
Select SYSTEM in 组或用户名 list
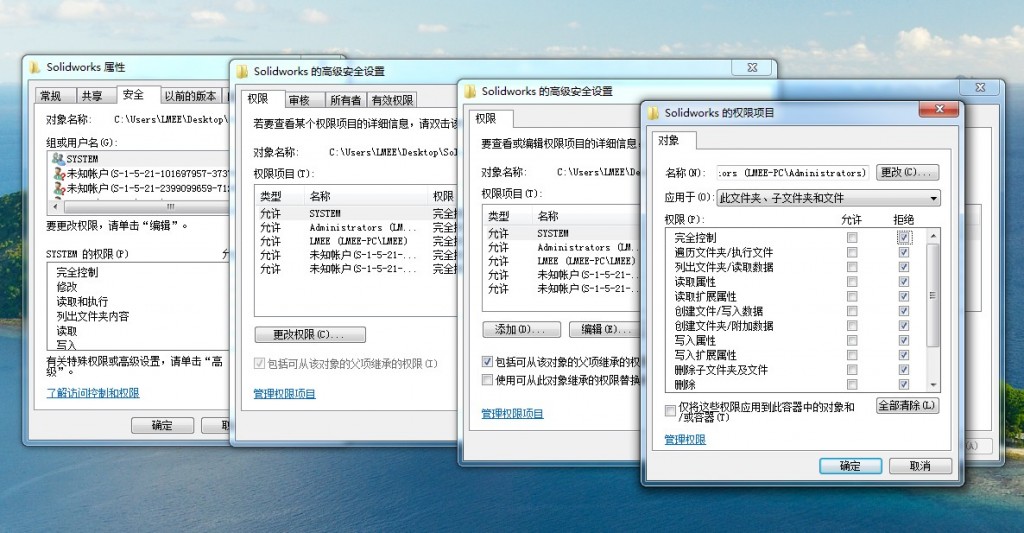[x=140, y=159]
